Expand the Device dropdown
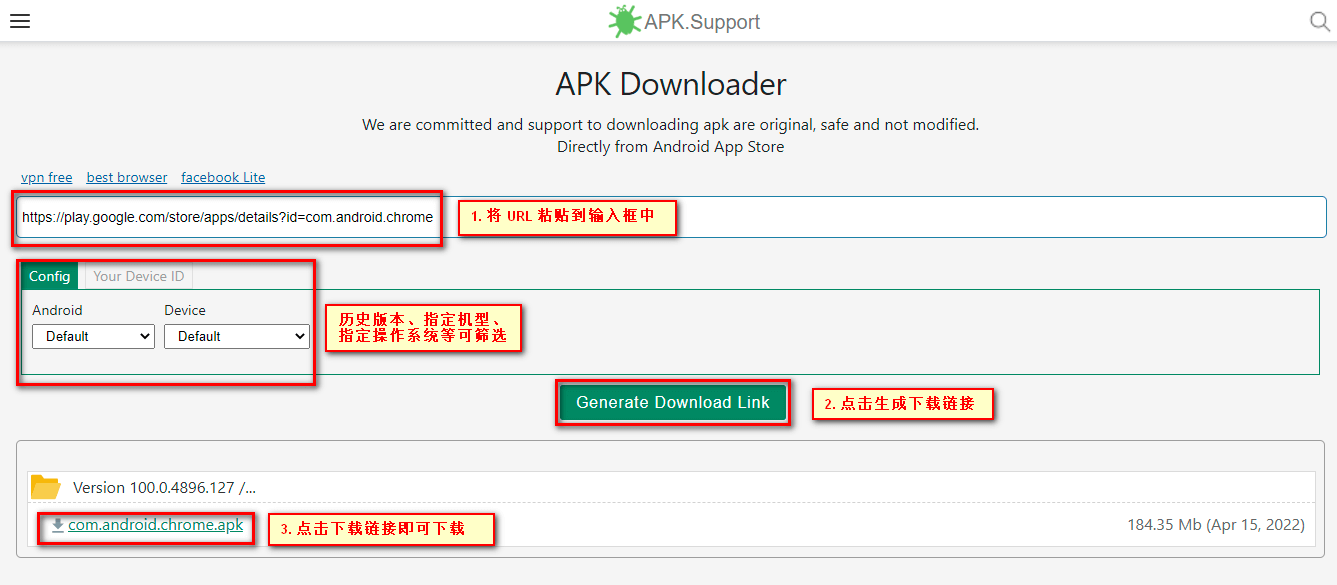This screenshot has width=1337, height=585. tap(237, 336)
